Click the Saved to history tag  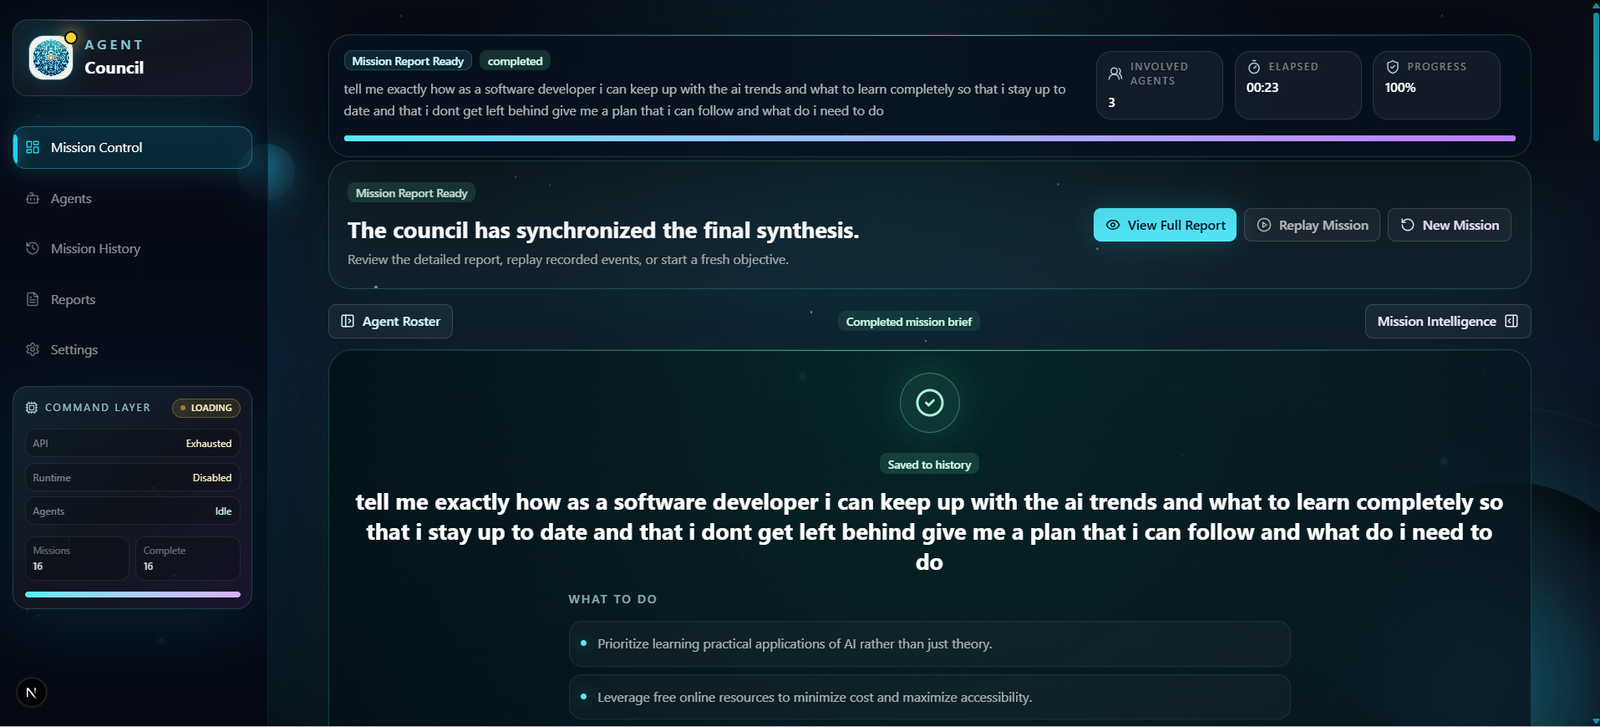(929, 465)
